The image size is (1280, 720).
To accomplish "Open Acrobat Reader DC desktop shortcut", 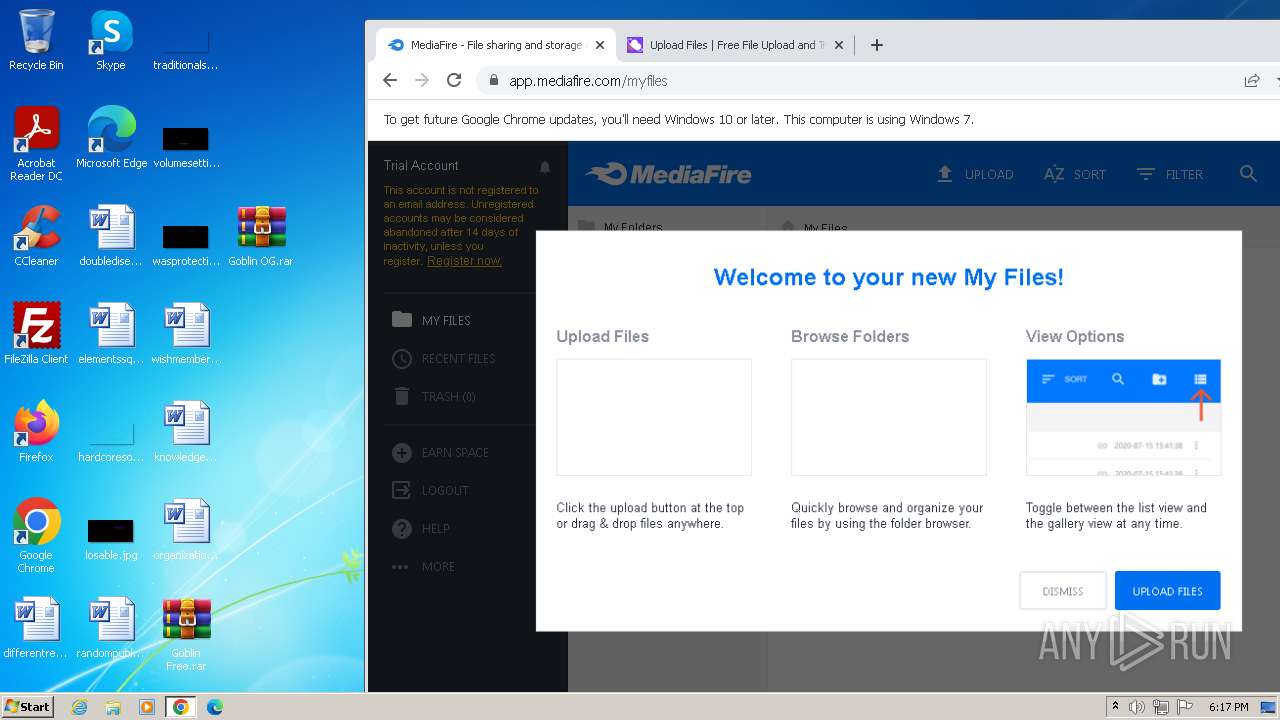I will click(x=36, y=144).
